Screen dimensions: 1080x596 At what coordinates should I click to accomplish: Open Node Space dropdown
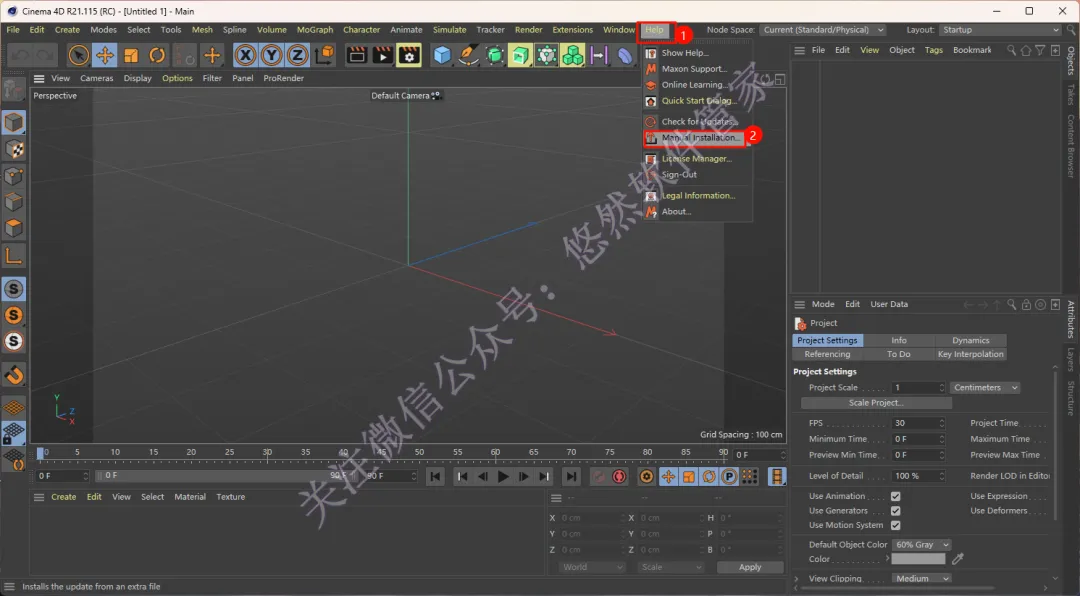[x=823, y=30]
